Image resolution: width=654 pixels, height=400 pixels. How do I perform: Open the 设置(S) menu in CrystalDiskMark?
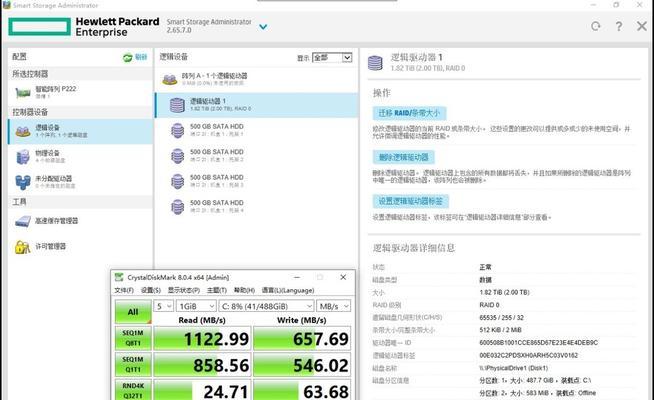tap(151, 290)
